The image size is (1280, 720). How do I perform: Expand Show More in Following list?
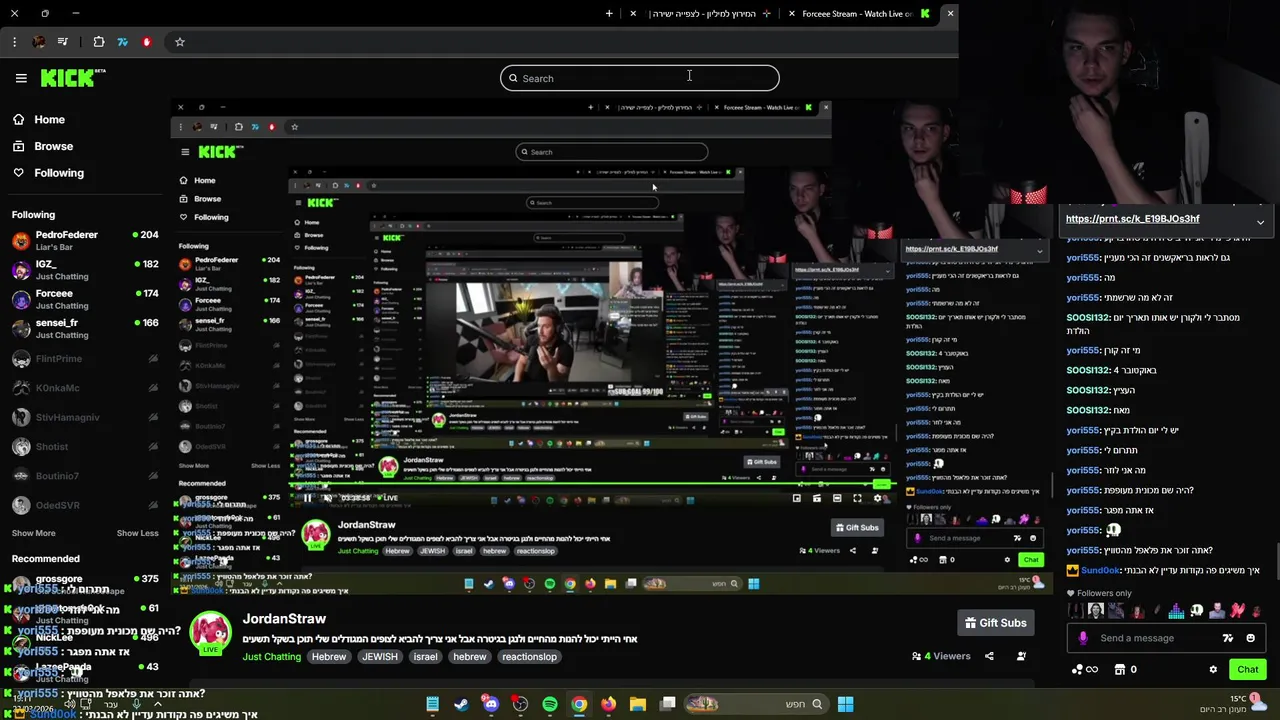(x=33, y=533)
